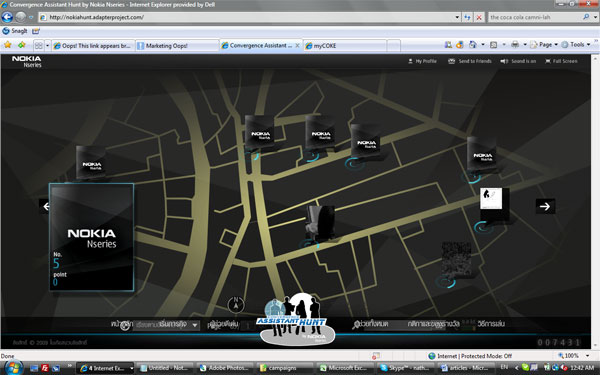Open the search provider dropdown arrow

[x=595, y=17]
